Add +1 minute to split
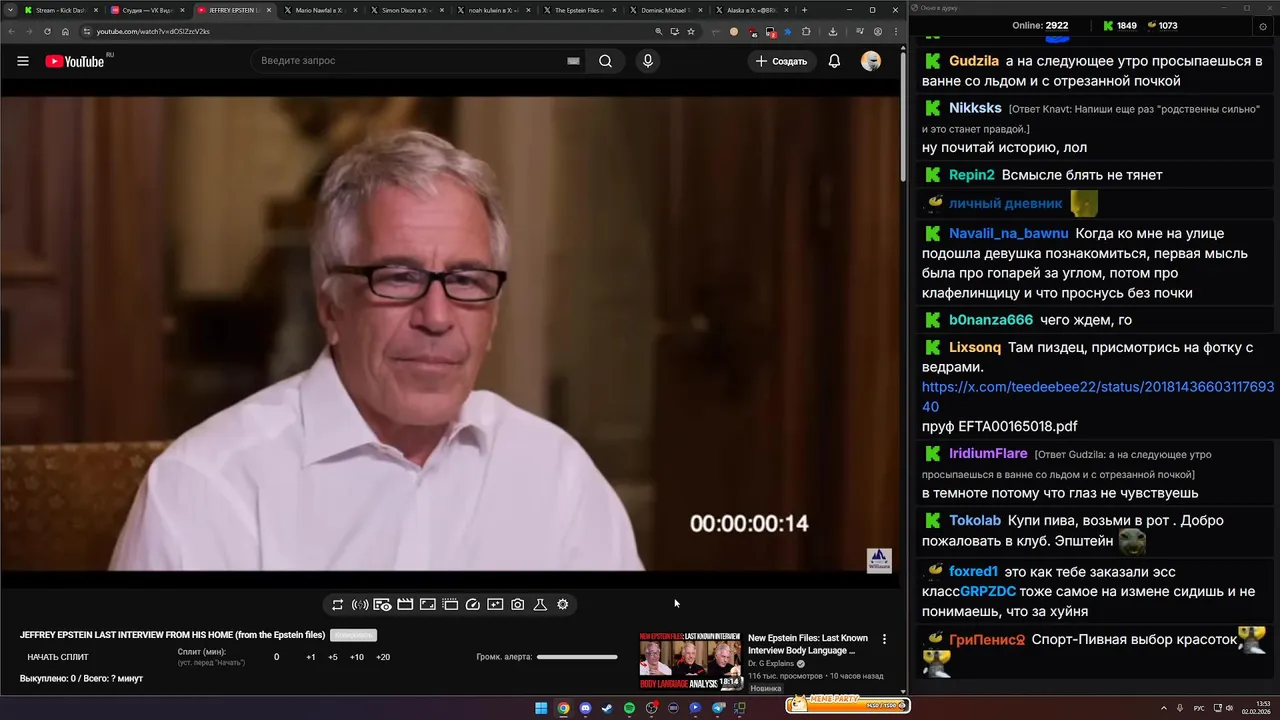 [311, 657]
